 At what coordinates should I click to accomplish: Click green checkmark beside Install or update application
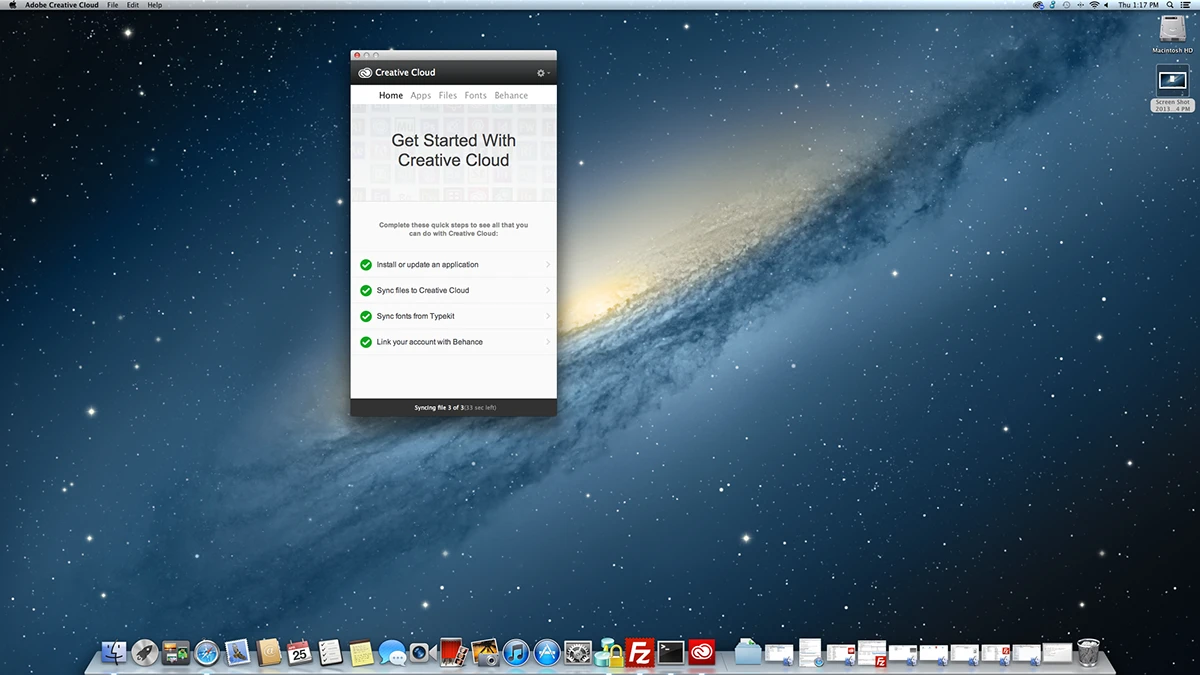(x=366, y=265)
